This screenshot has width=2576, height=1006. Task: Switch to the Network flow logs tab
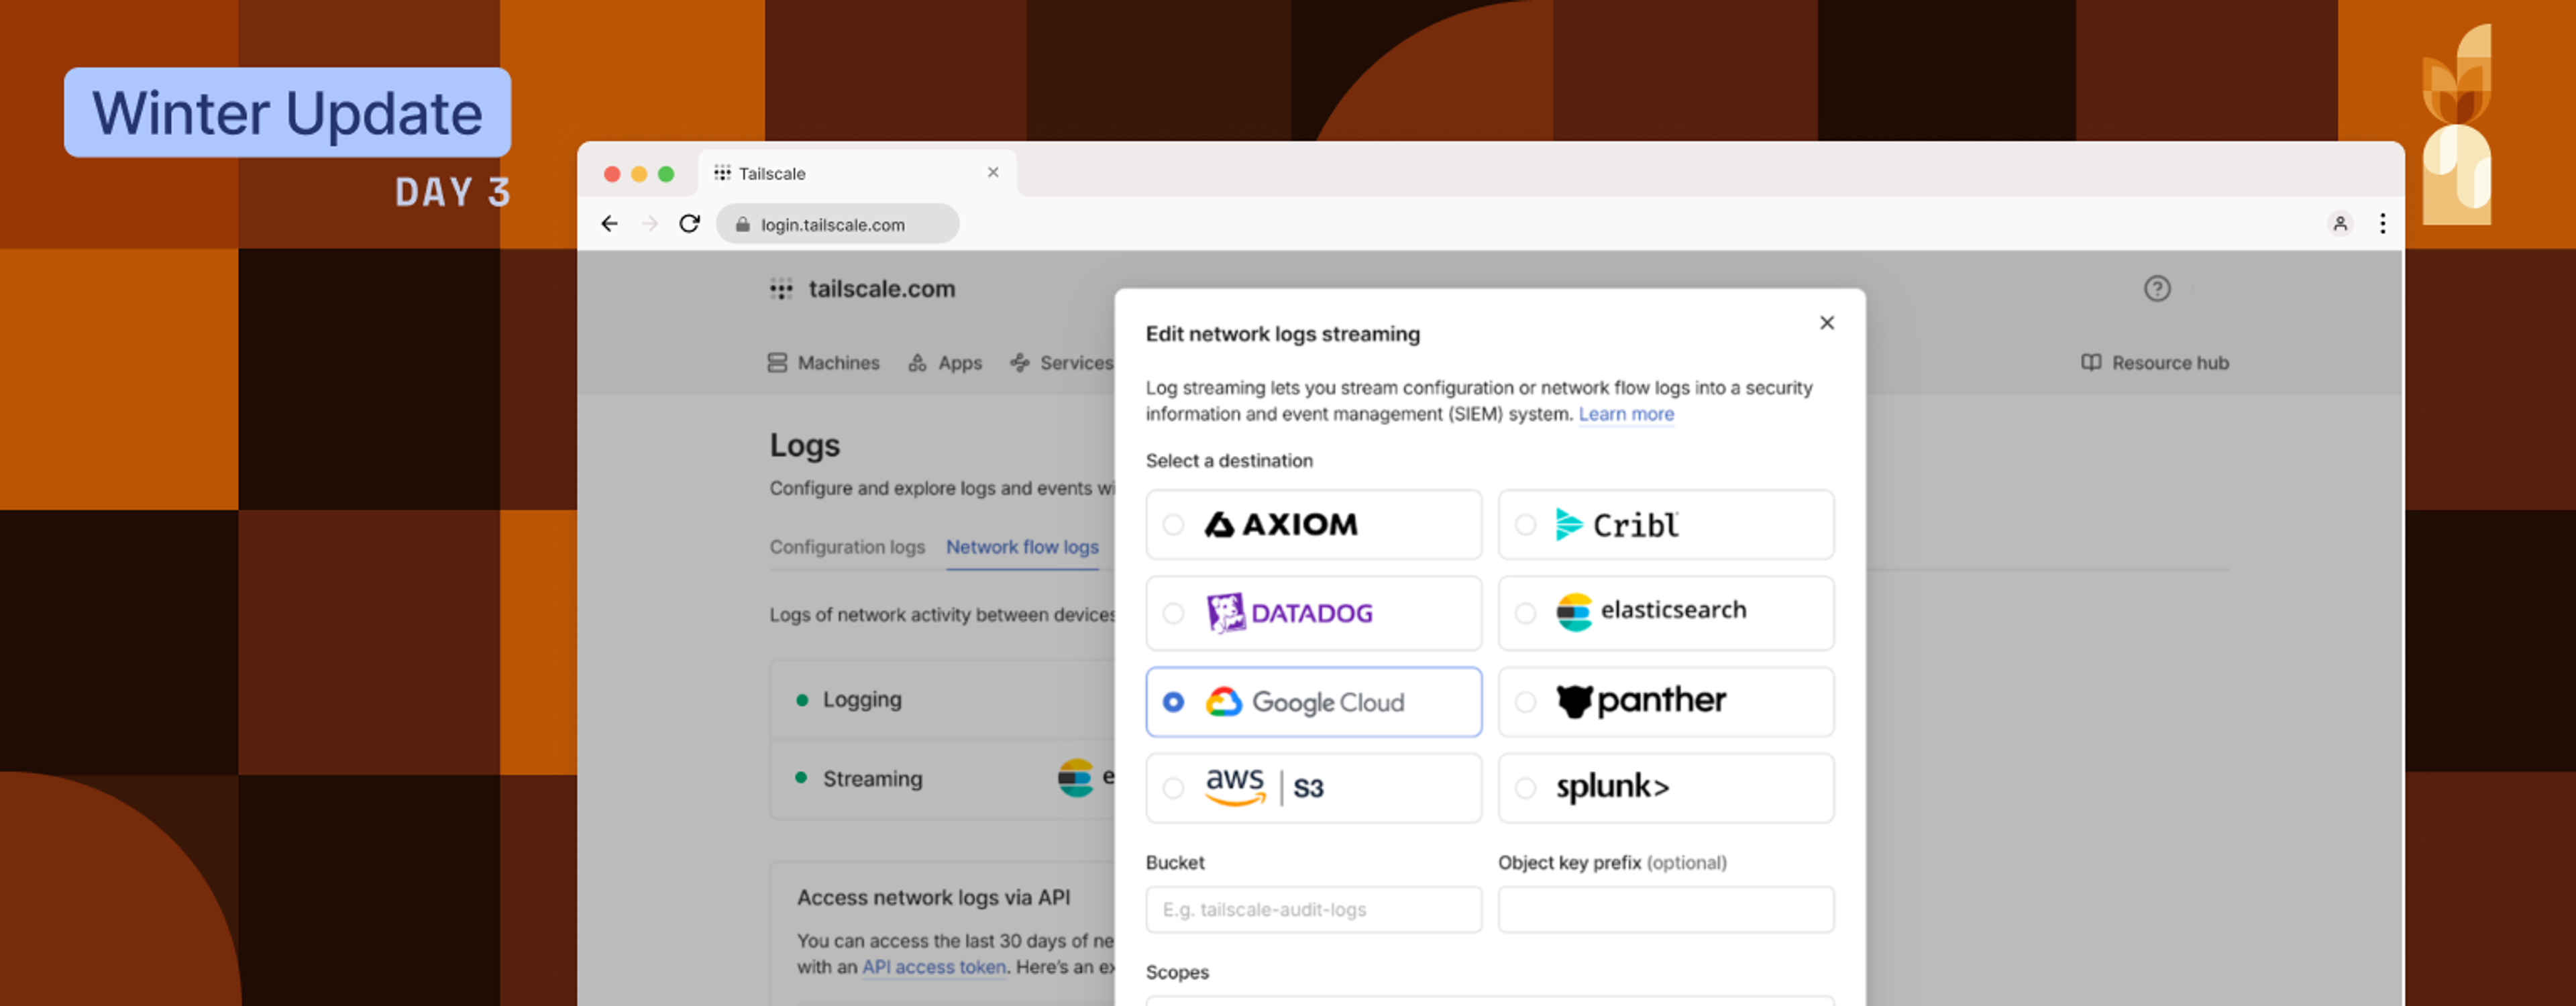1022,547
